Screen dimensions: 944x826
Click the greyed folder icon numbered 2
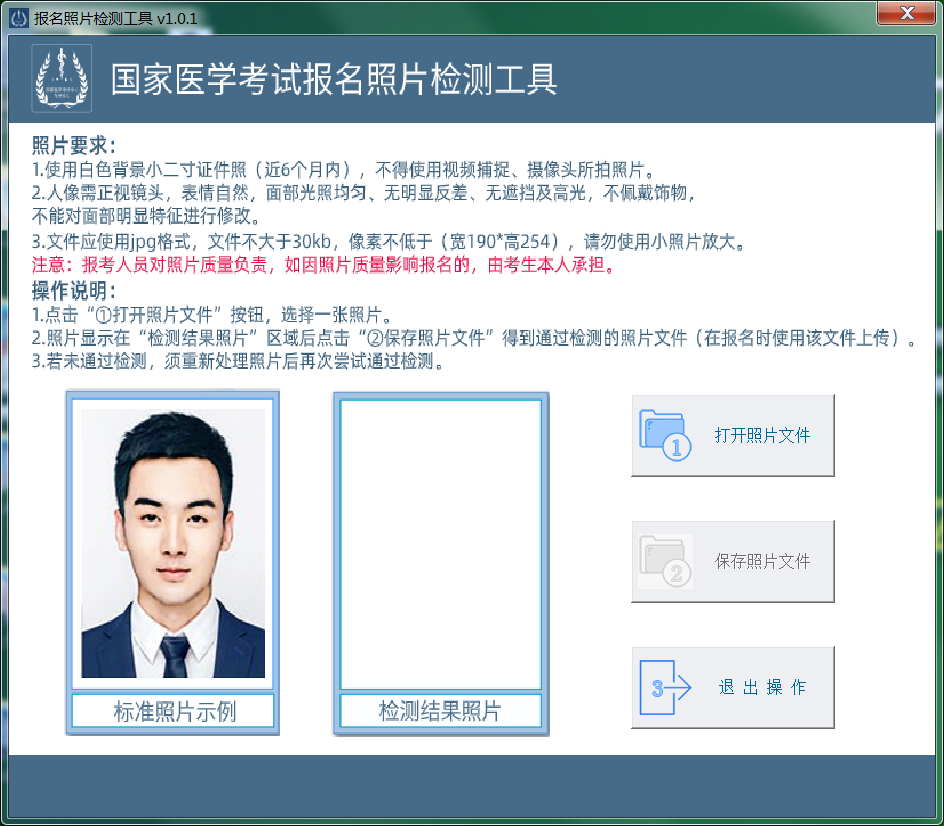pos(665,561)
